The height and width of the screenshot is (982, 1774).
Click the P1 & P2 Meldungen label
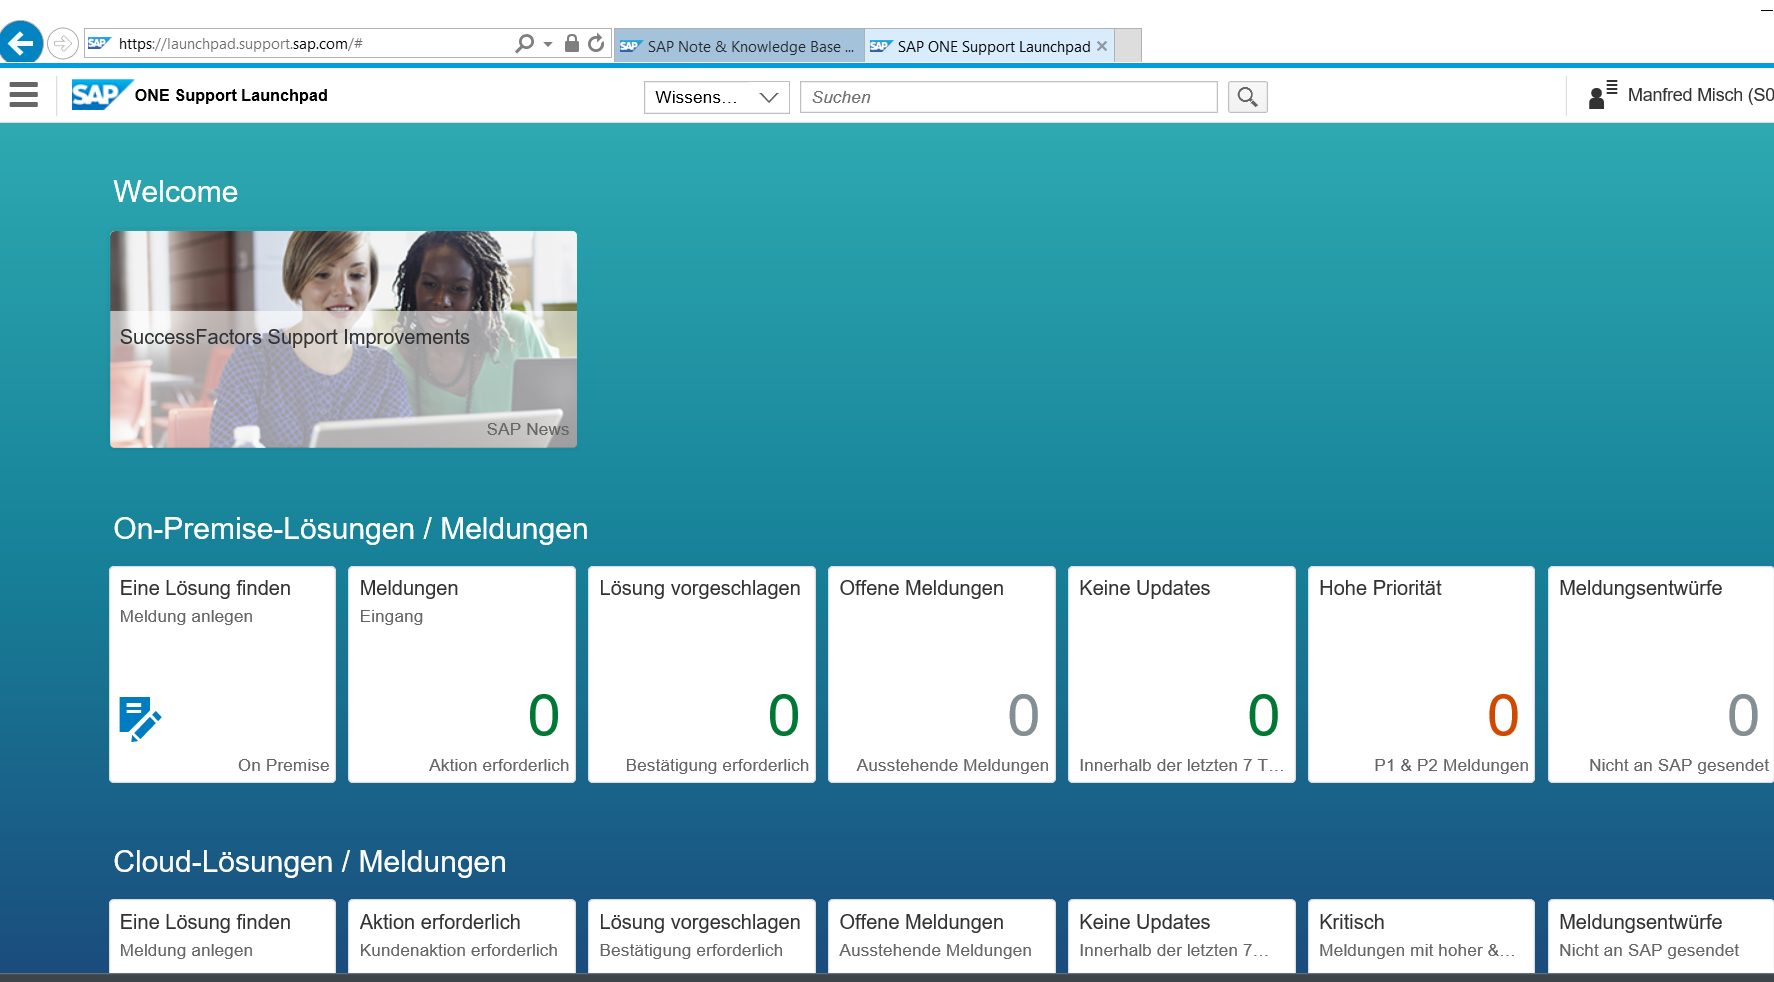pos(1451,765)
